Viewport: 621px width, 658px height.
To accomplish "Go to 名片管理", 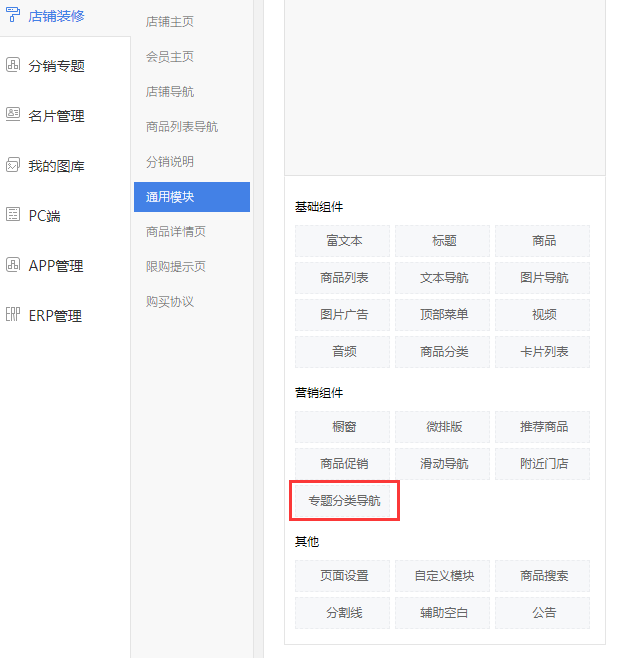I will (x=56, y=116).
